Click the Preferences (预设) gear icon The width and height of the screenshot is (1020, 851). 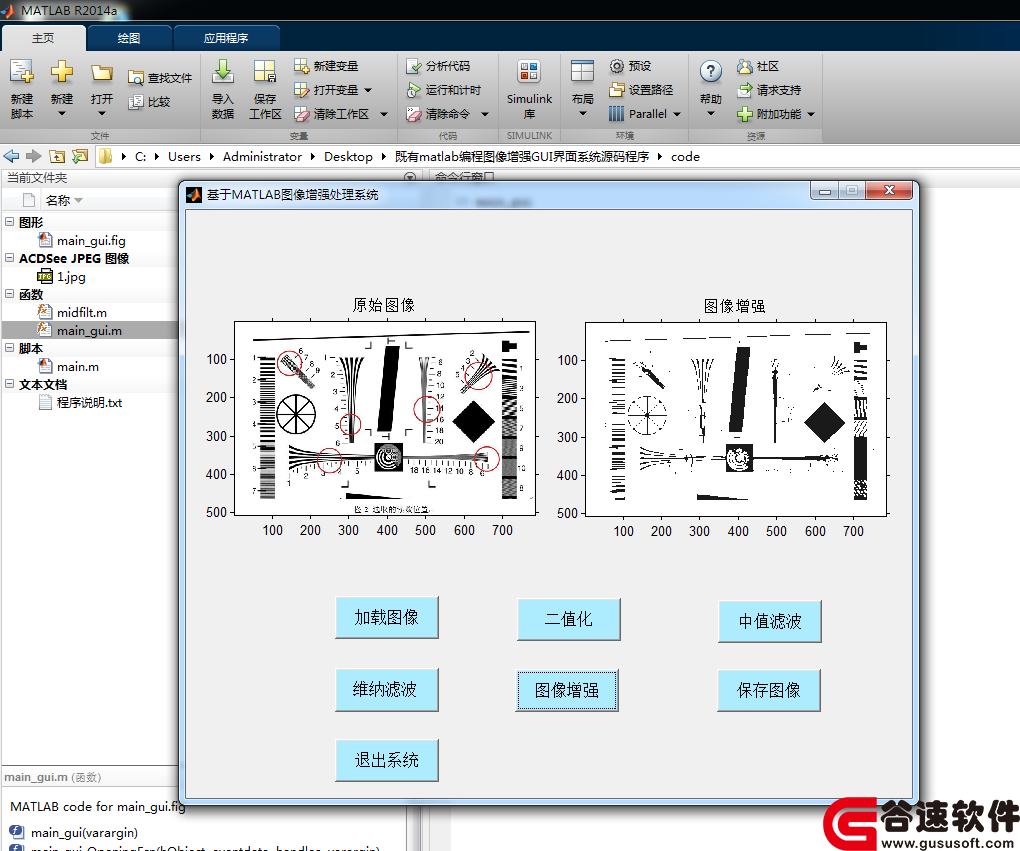(617, 66)
